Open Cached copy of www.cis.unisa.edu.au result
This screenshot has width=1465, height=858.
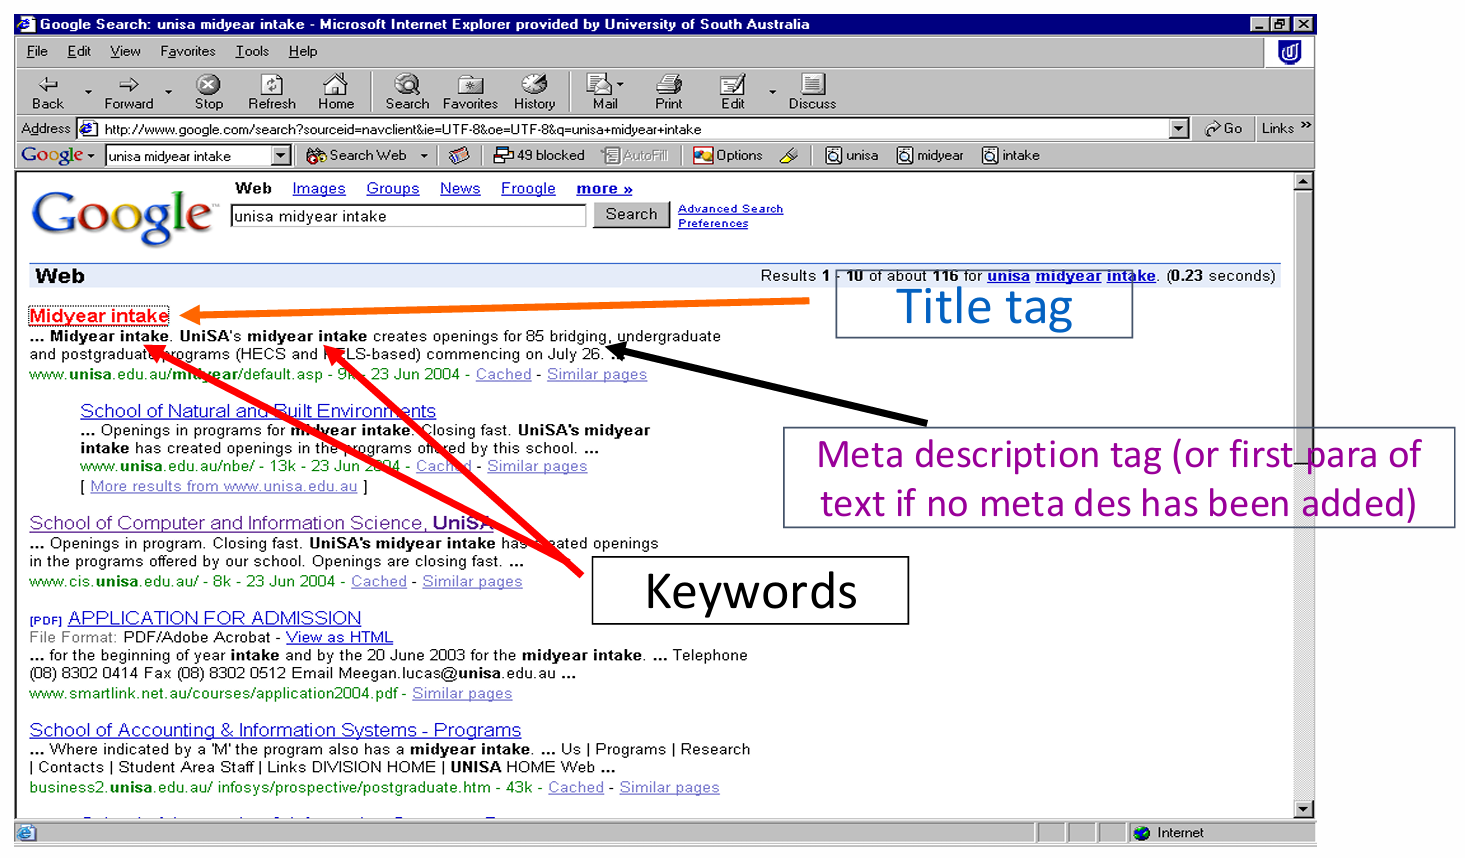378,581
